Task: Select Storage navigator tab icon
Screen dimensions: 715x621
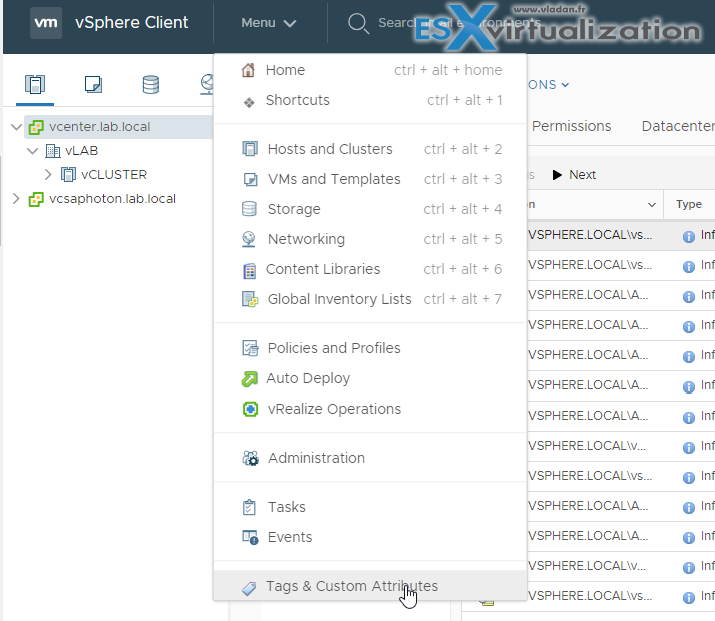Action: [150, 85]
